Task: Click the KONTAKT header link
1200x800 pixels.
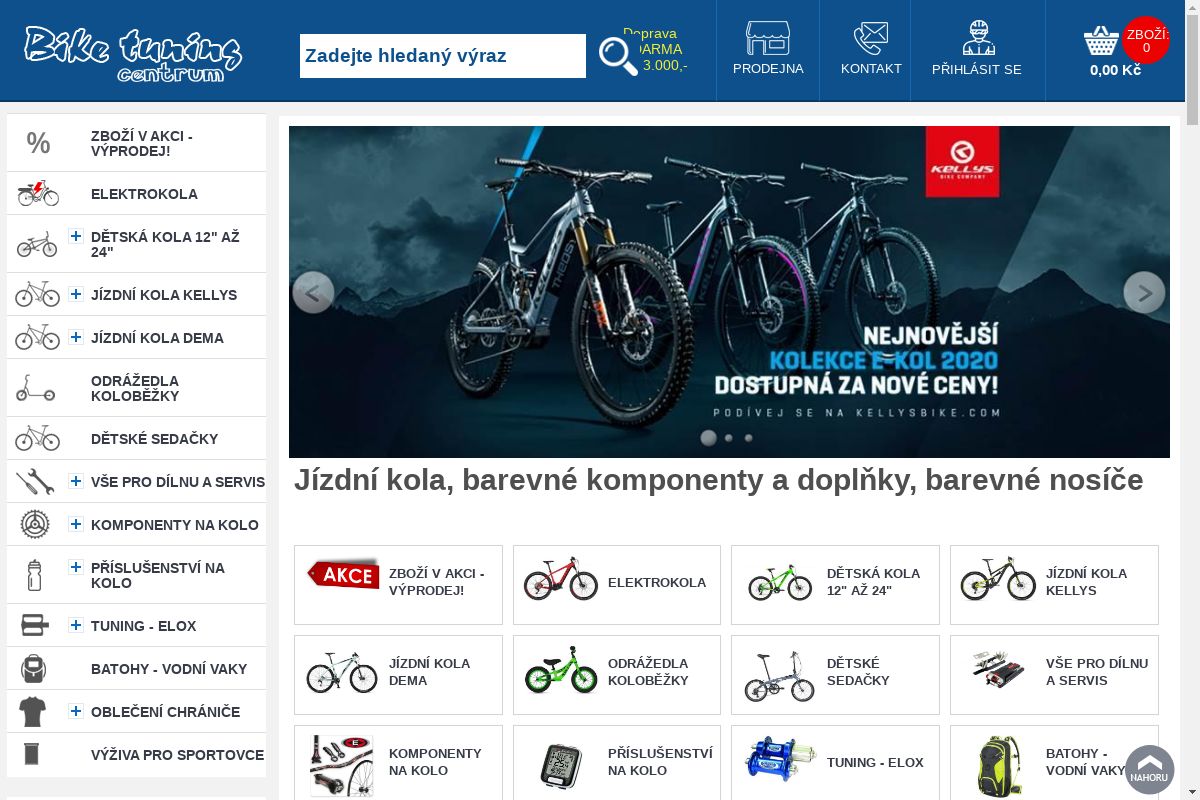Action: click(x=871, y=69)
